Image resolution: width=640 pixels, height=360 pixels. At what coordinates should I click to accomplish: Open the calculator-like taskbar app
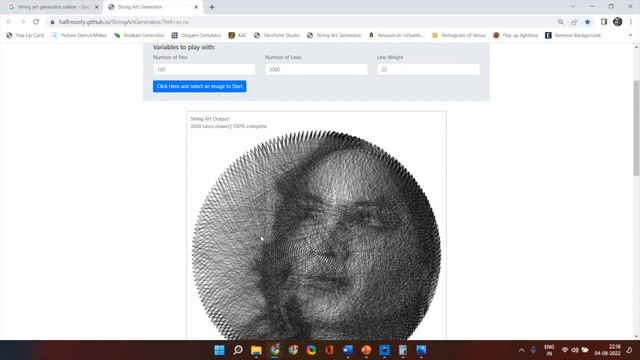(403, 350)
